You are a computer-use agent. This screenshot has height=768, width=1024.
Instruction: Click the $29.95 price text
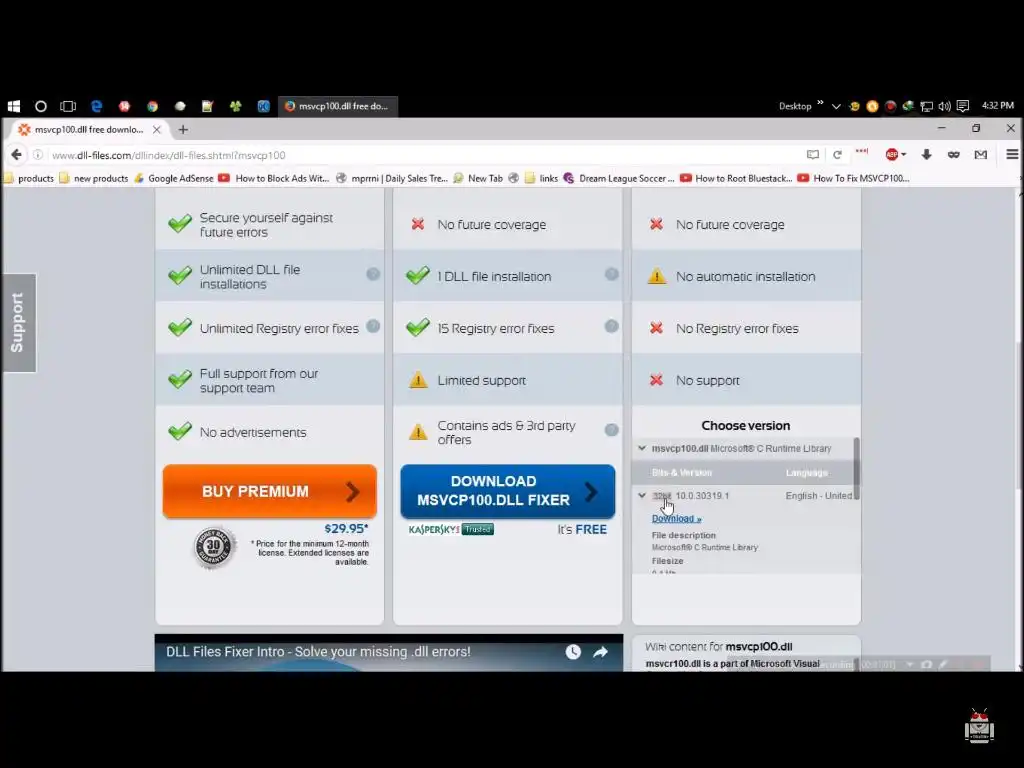(346, 528)
